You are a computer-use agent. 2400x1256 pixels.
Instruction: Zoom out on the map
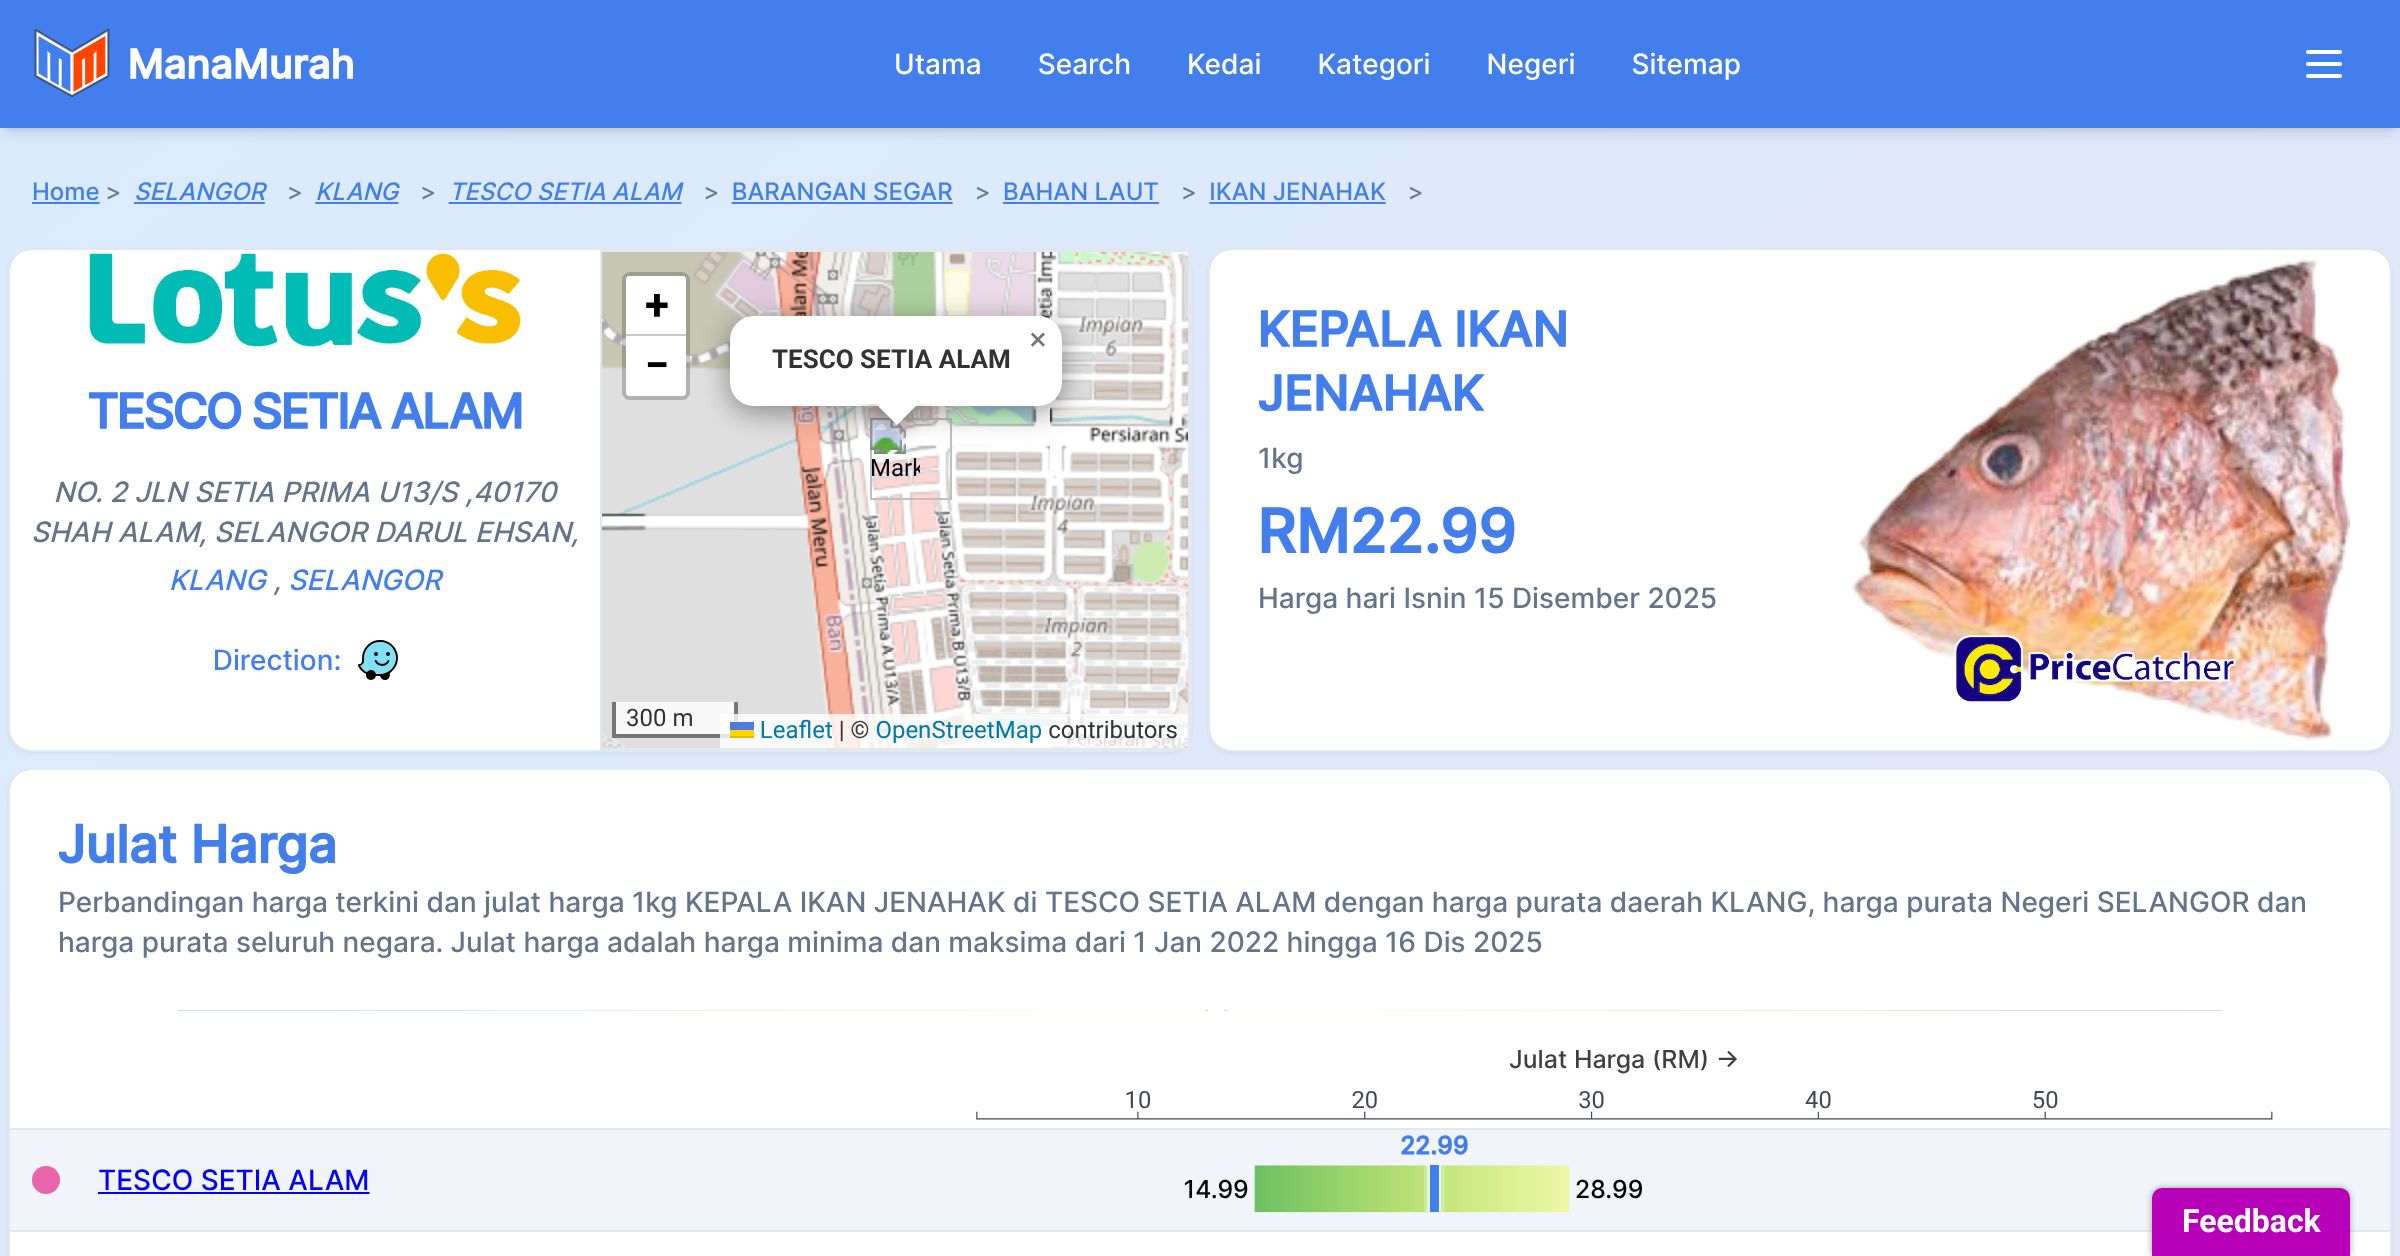coord(656,365)
